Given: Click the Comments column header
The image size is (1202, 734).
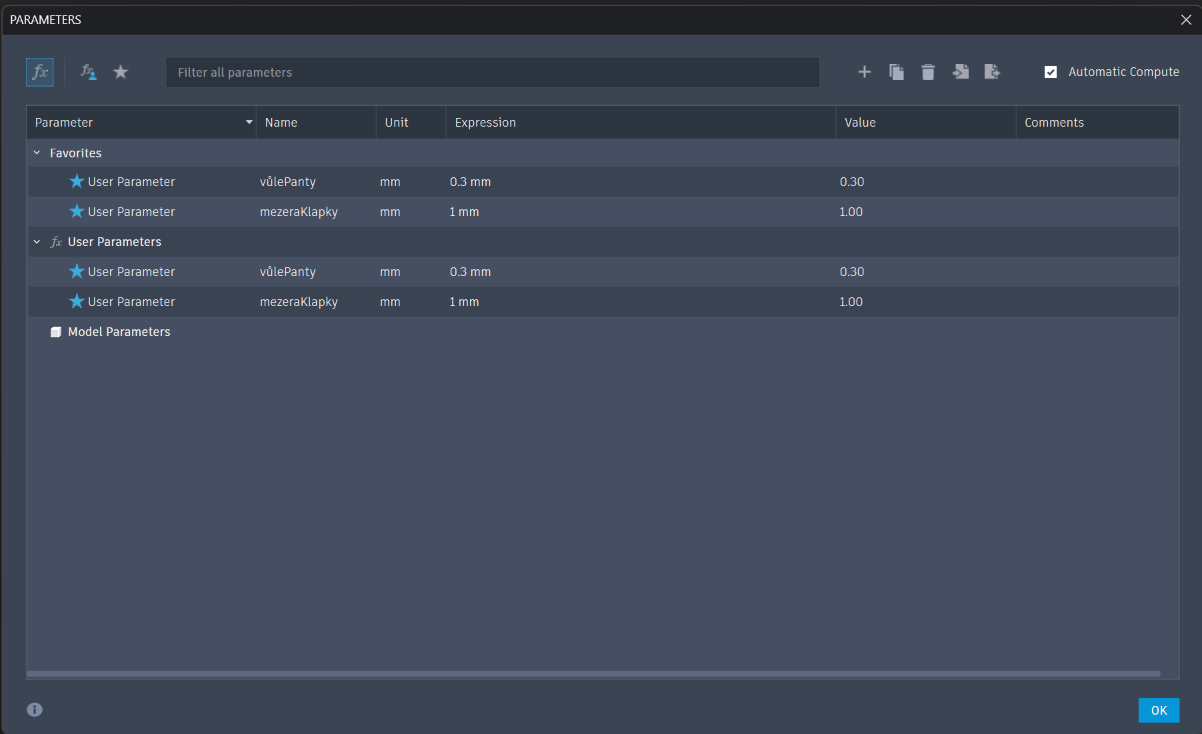Looking at the screenshot, I should 1097,123.
